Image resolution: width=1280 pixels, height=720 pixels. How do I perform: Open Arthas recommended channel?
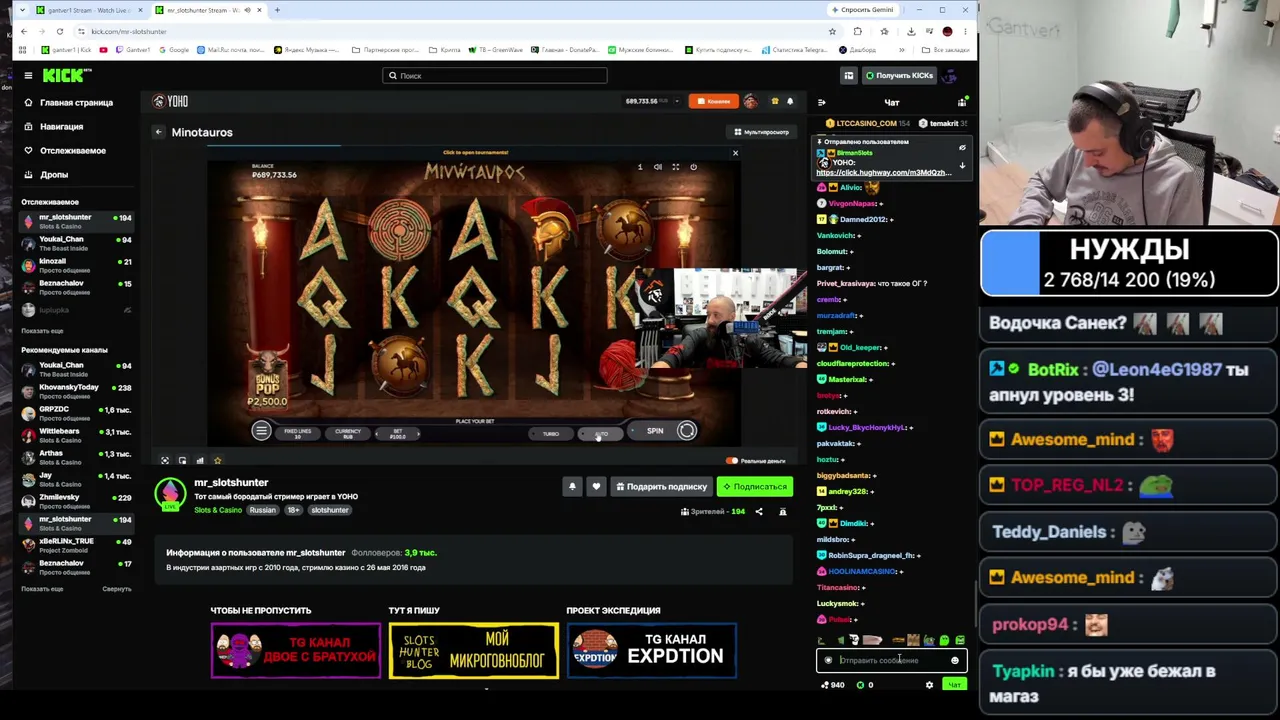(x=76, y=457)
